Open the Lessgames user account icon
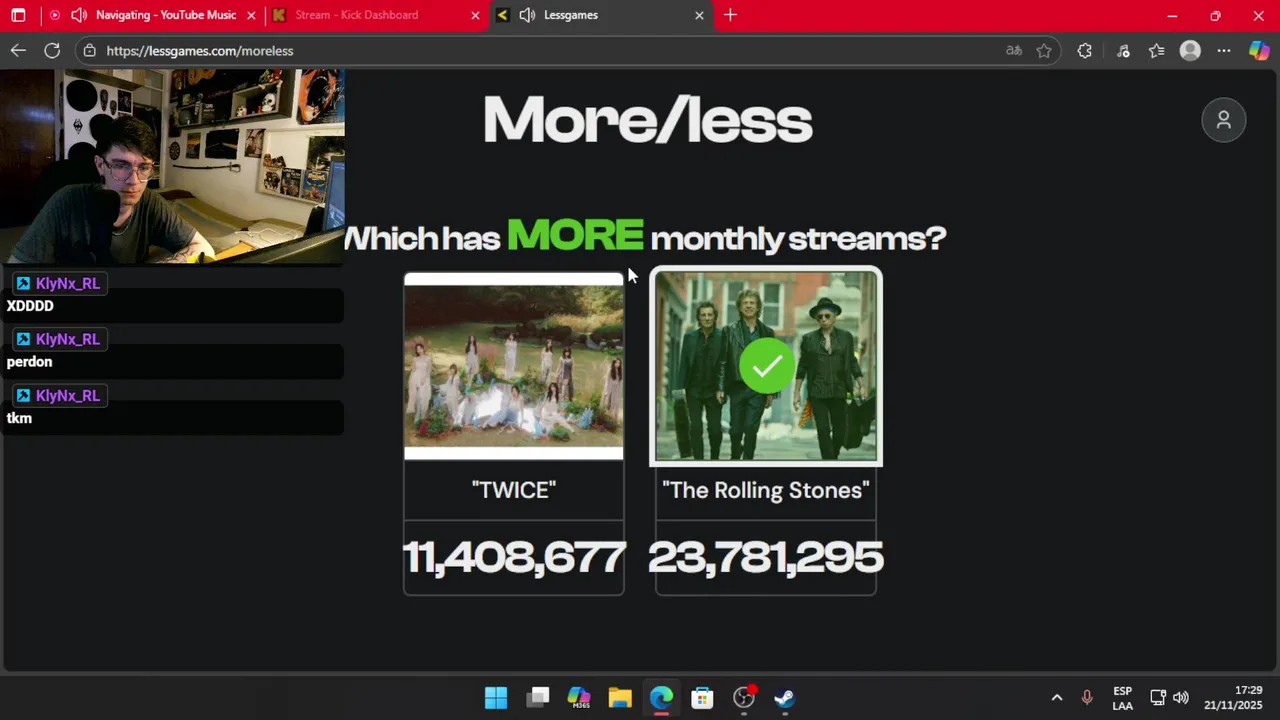1280x720 pixels. (x=1223, y=120)
